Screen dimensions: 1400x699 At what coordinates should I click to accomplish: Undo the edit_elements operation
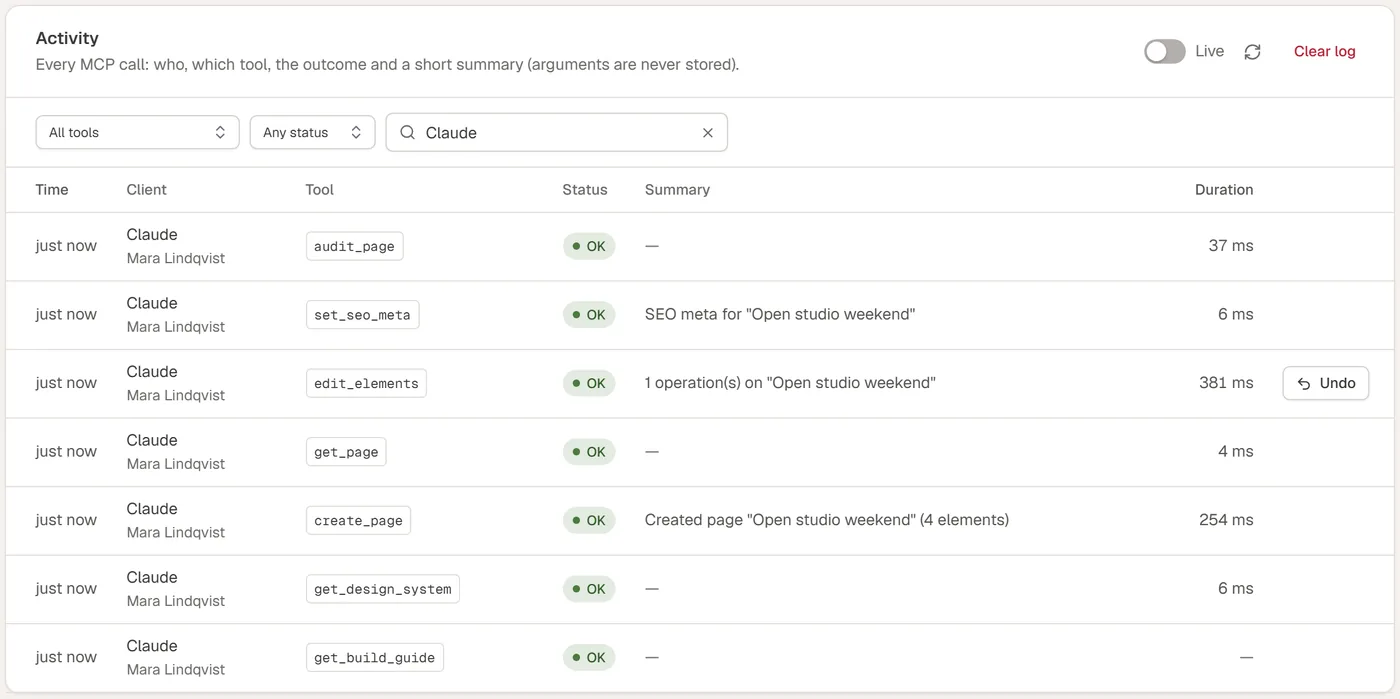click(1326, 383)
